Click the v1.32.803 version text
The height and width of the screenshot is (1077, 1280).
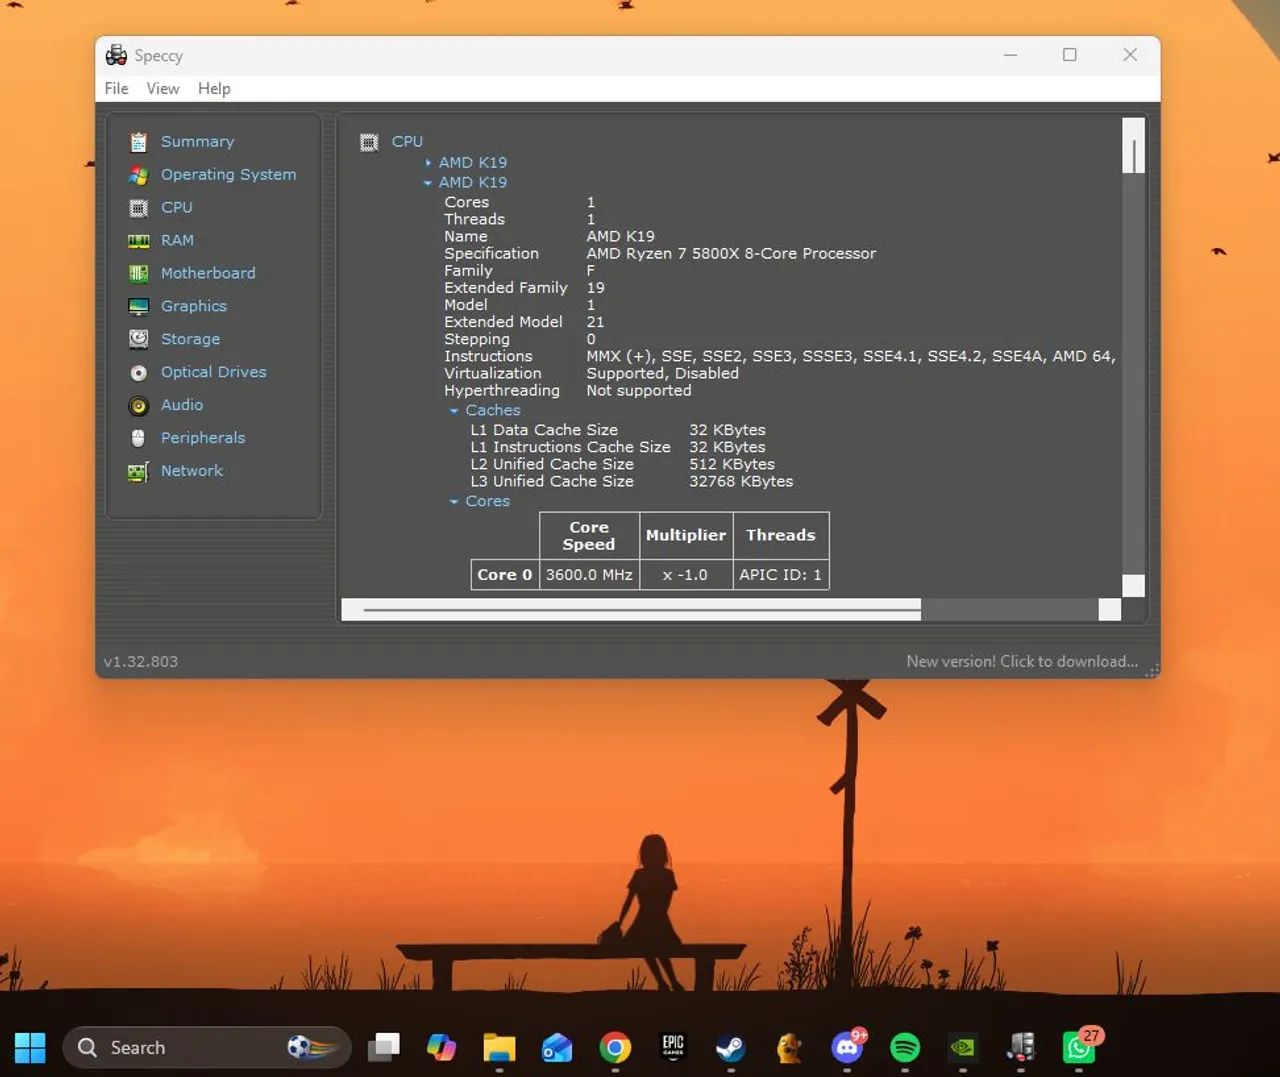tap(141, 661)
